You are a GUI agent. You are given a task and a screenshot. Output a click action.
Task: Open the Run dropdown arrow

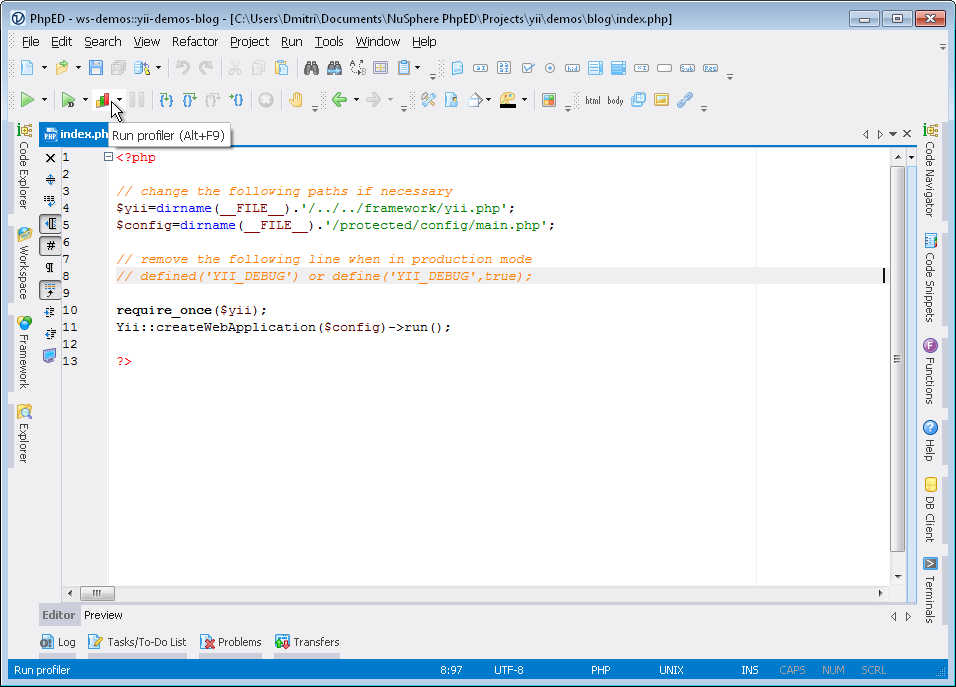click(44, 99)
